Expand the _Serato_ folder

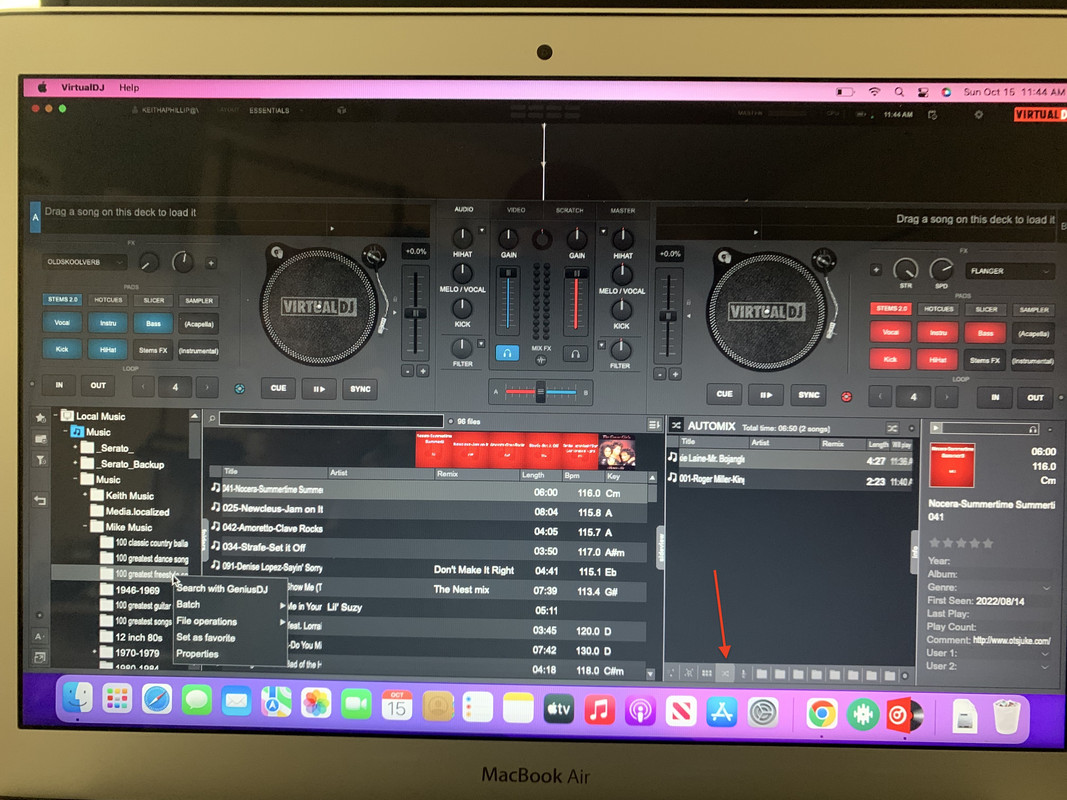click(x=76, y=448)
